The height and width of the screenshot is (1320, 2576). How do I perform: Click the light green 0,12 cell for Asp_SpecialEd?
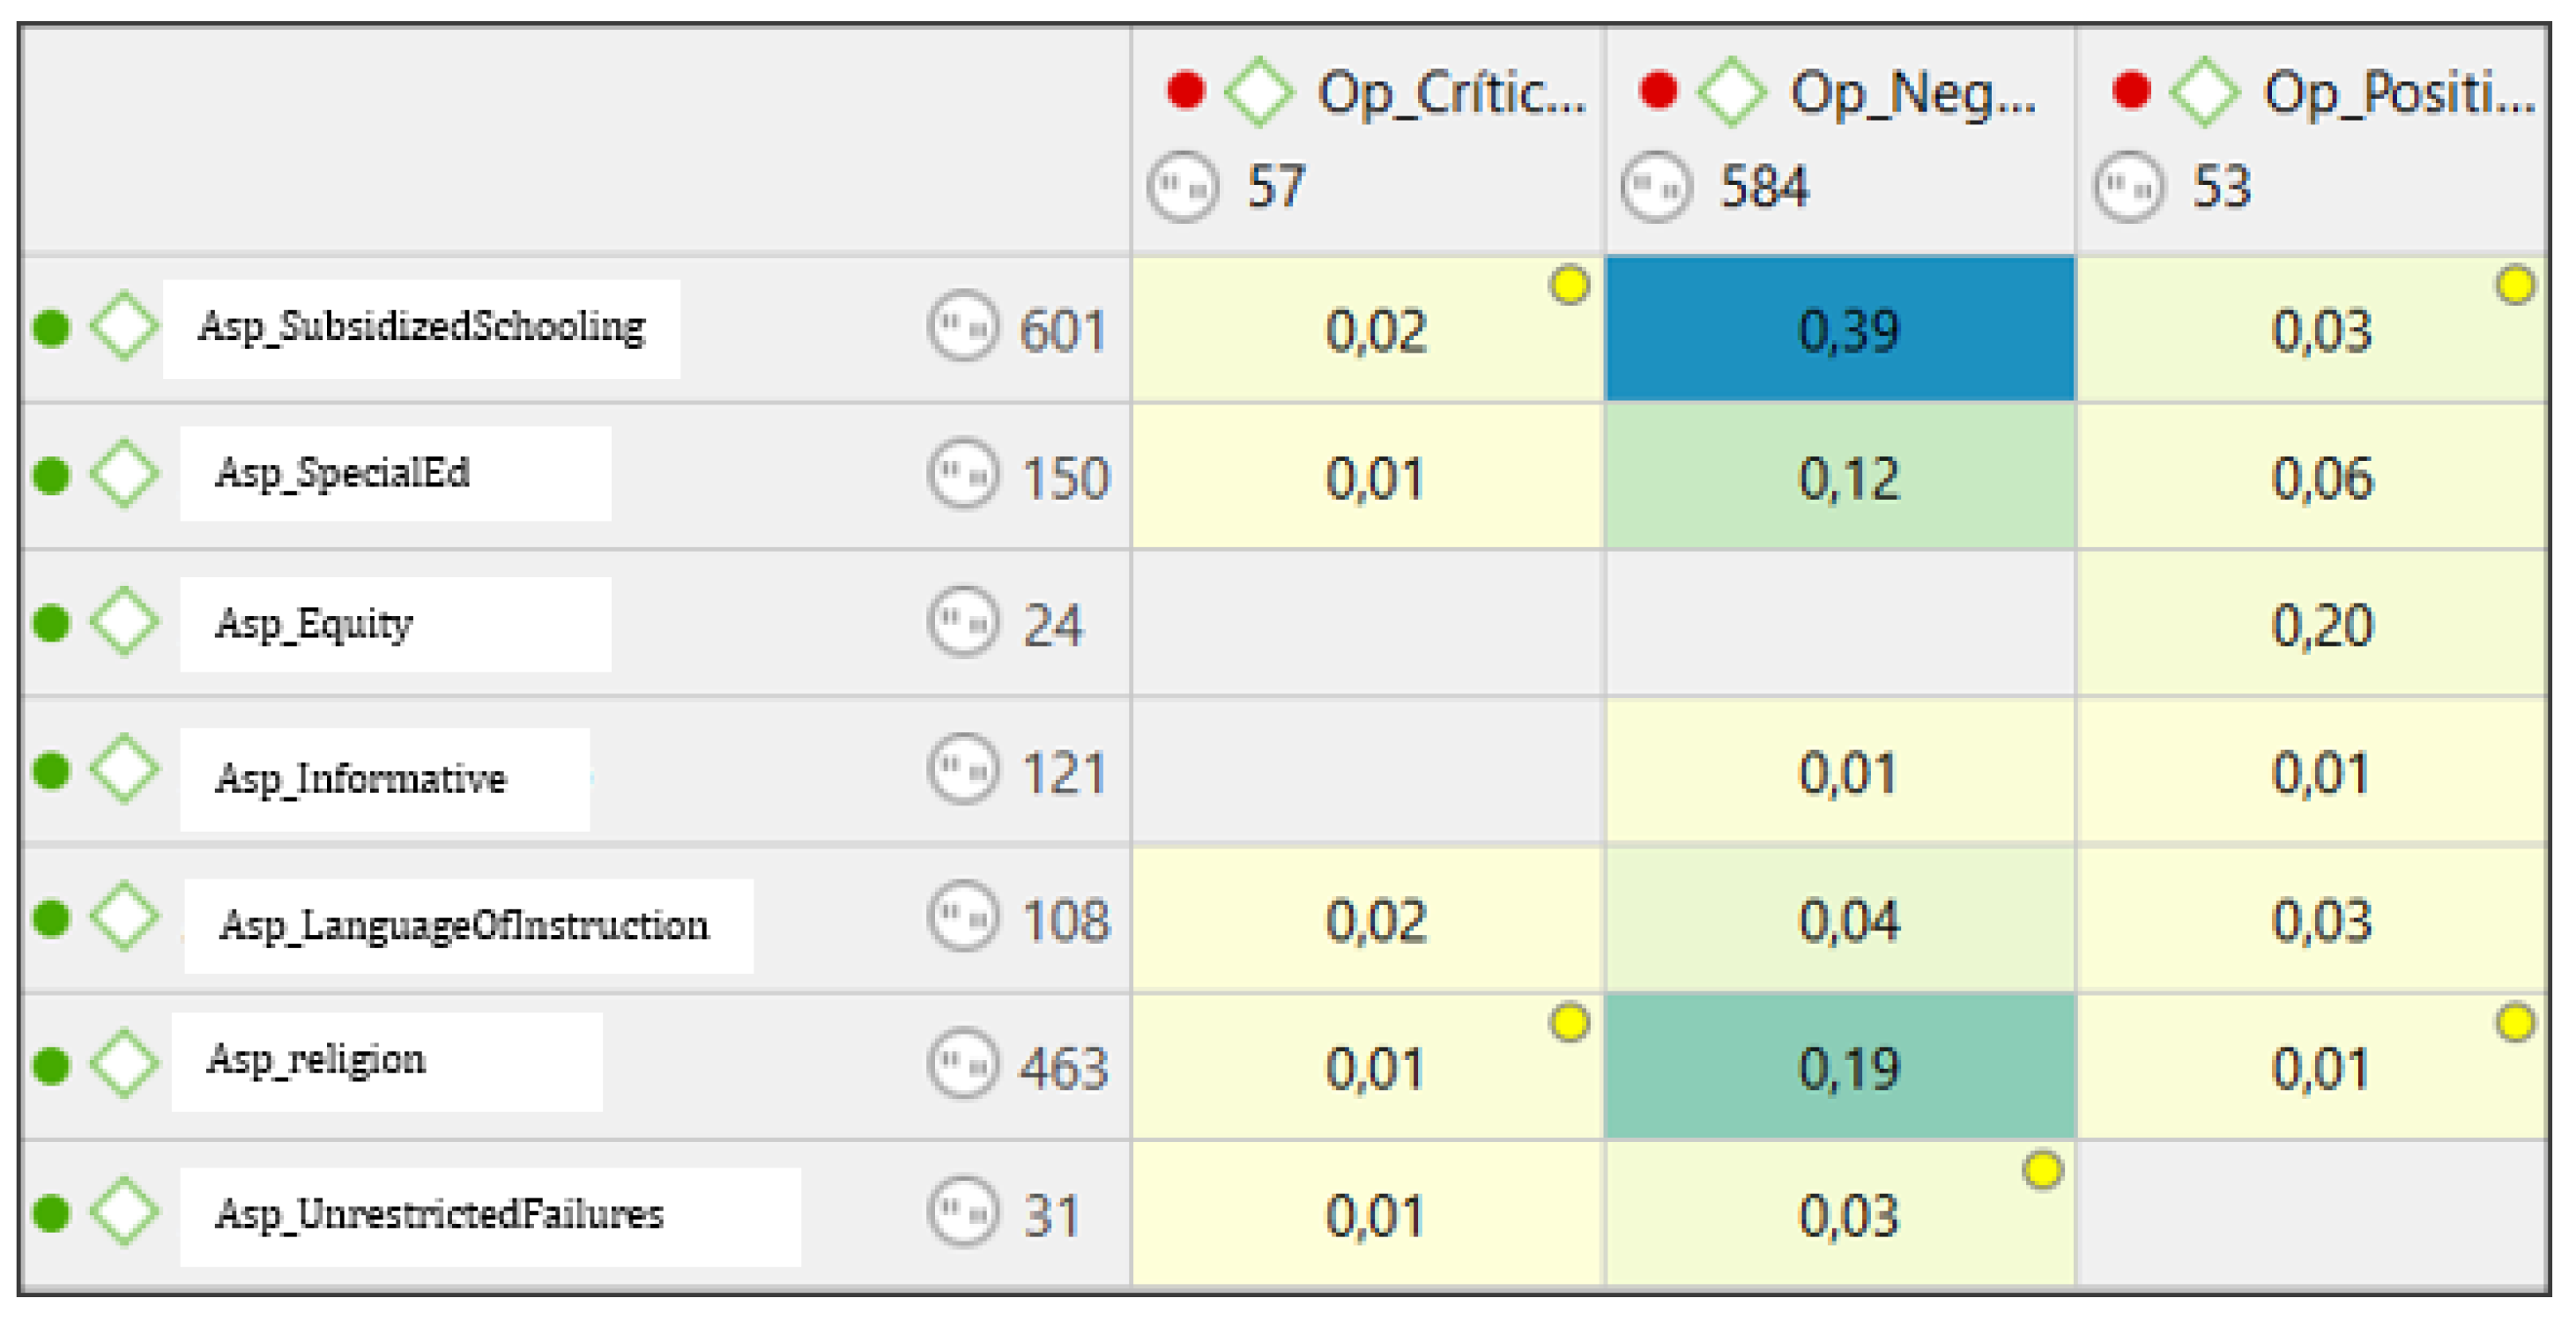tap(1840, 477)
